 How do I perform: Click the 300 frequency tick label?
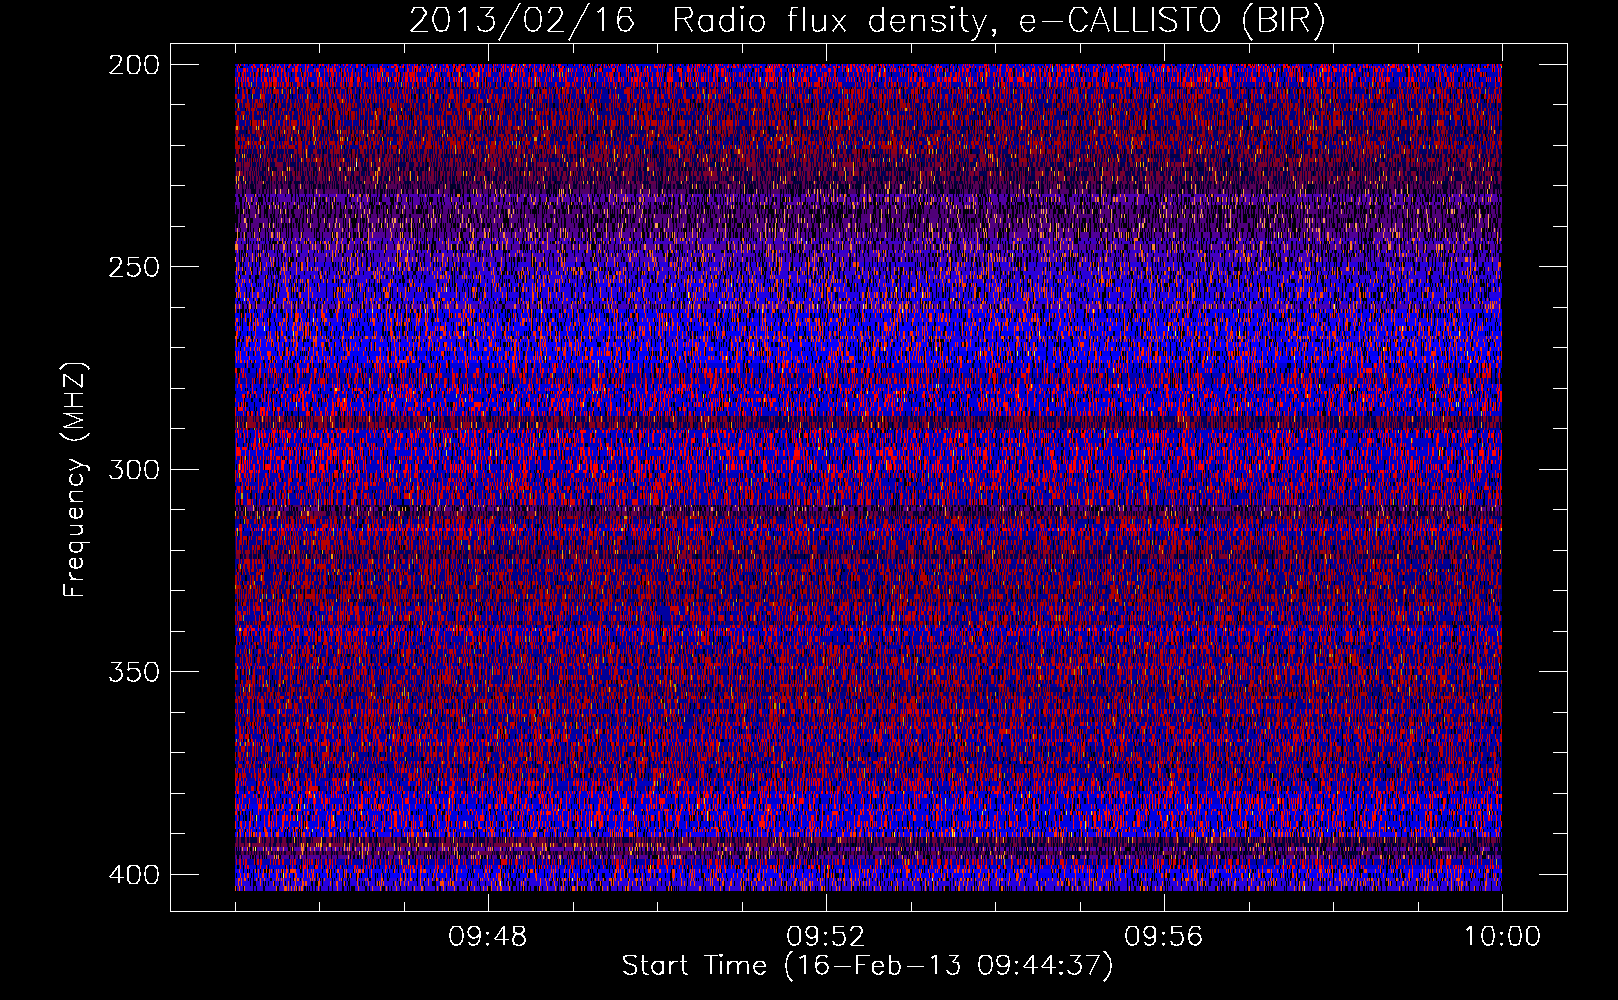(134, 470)
